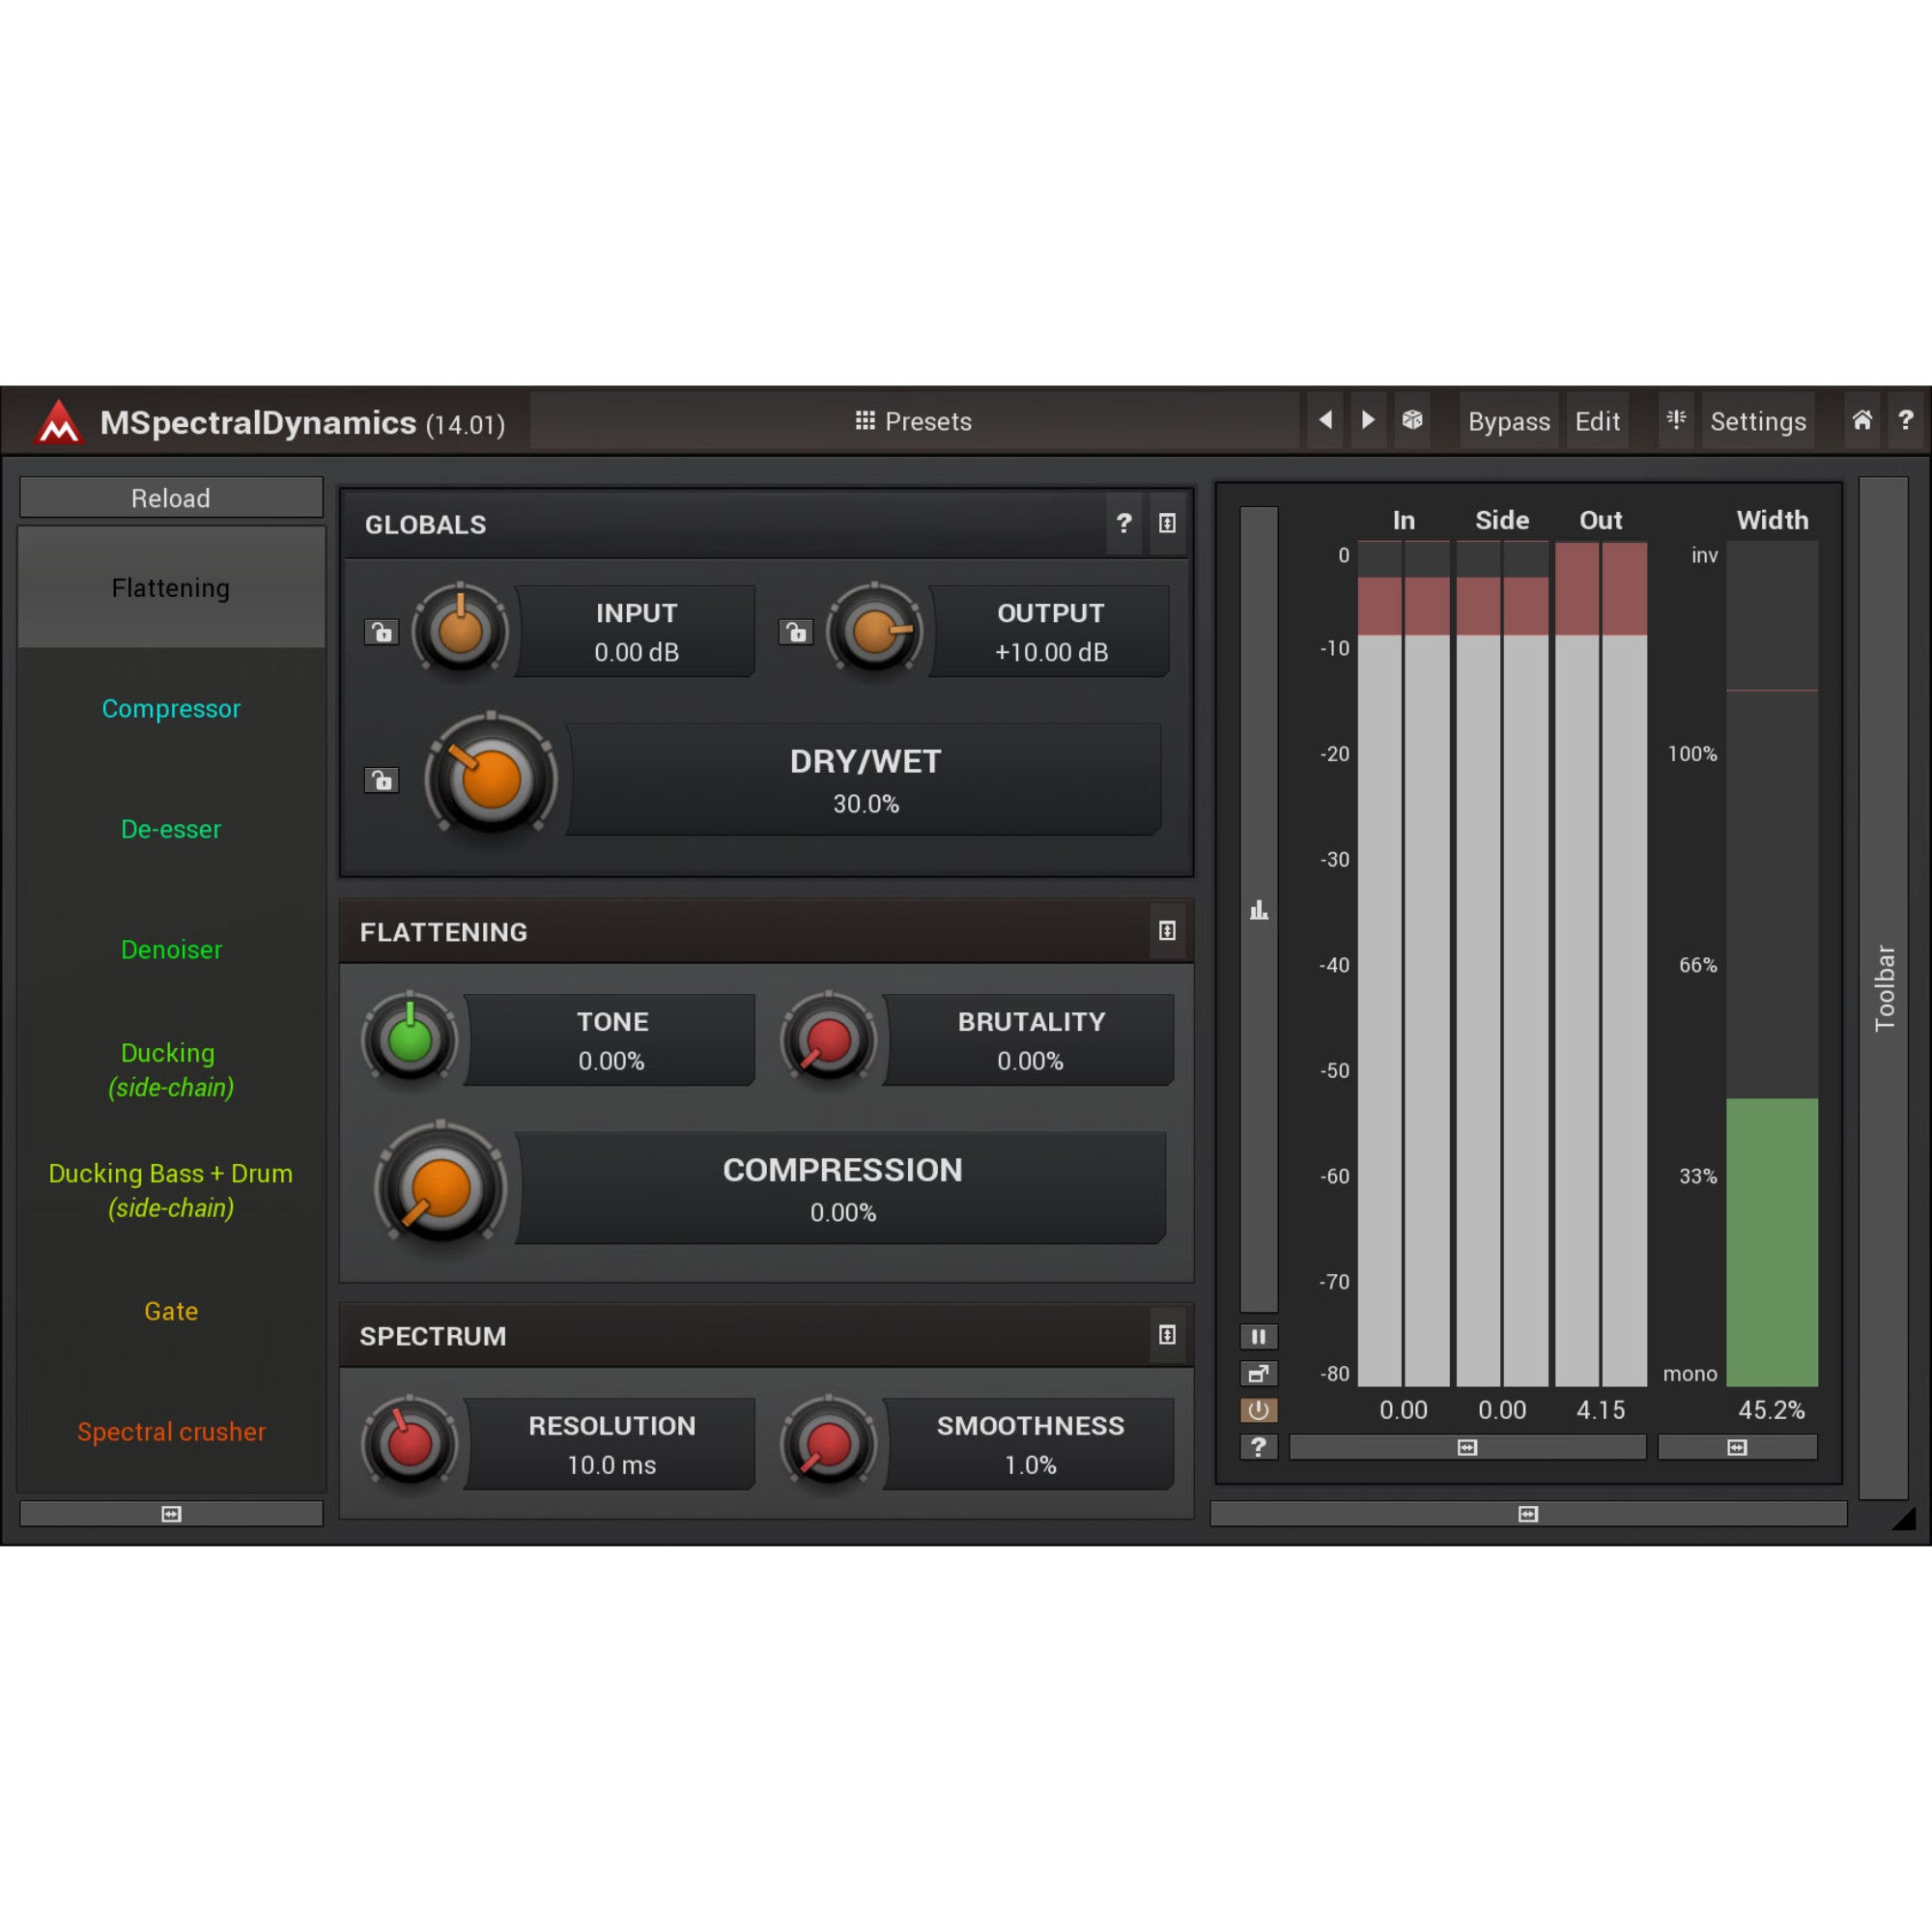Open the home icon in title bar

click(x=1862, y=421)
